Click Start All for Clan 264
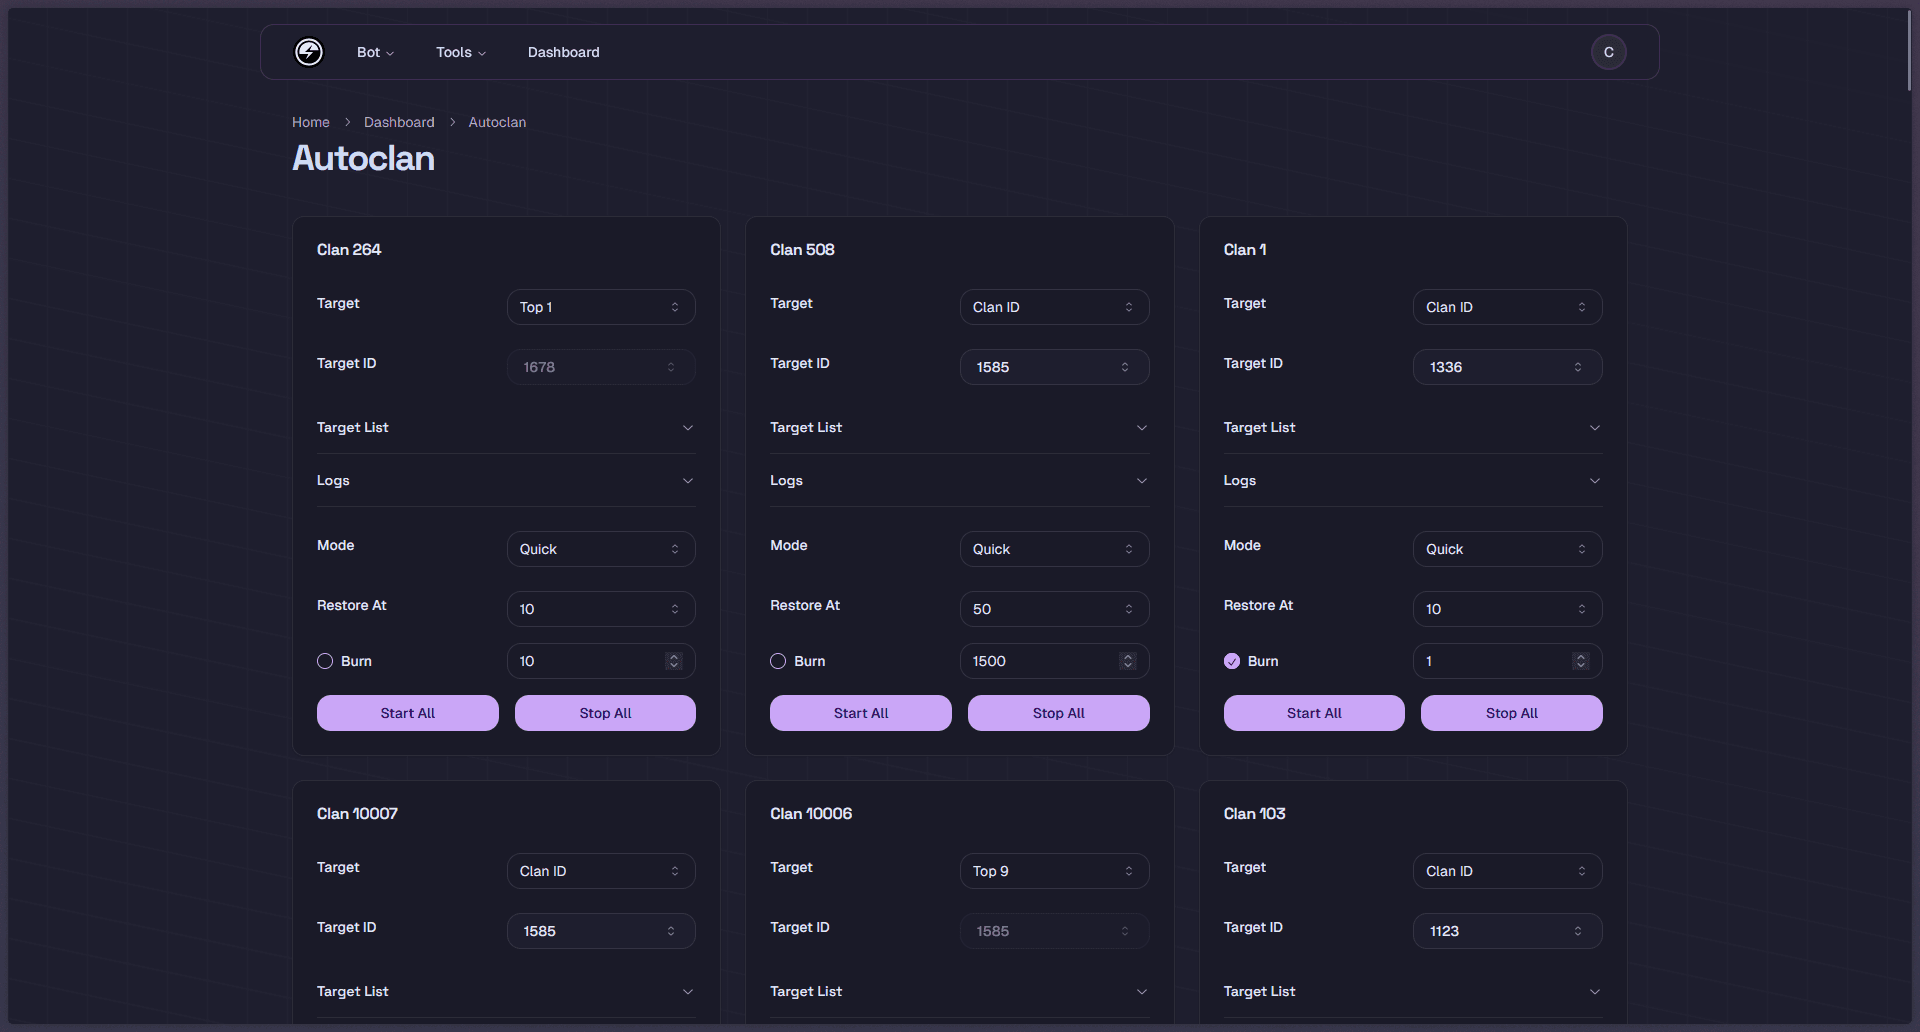1920x1032 pixels. pyautogui.click(x=407, y=712)
